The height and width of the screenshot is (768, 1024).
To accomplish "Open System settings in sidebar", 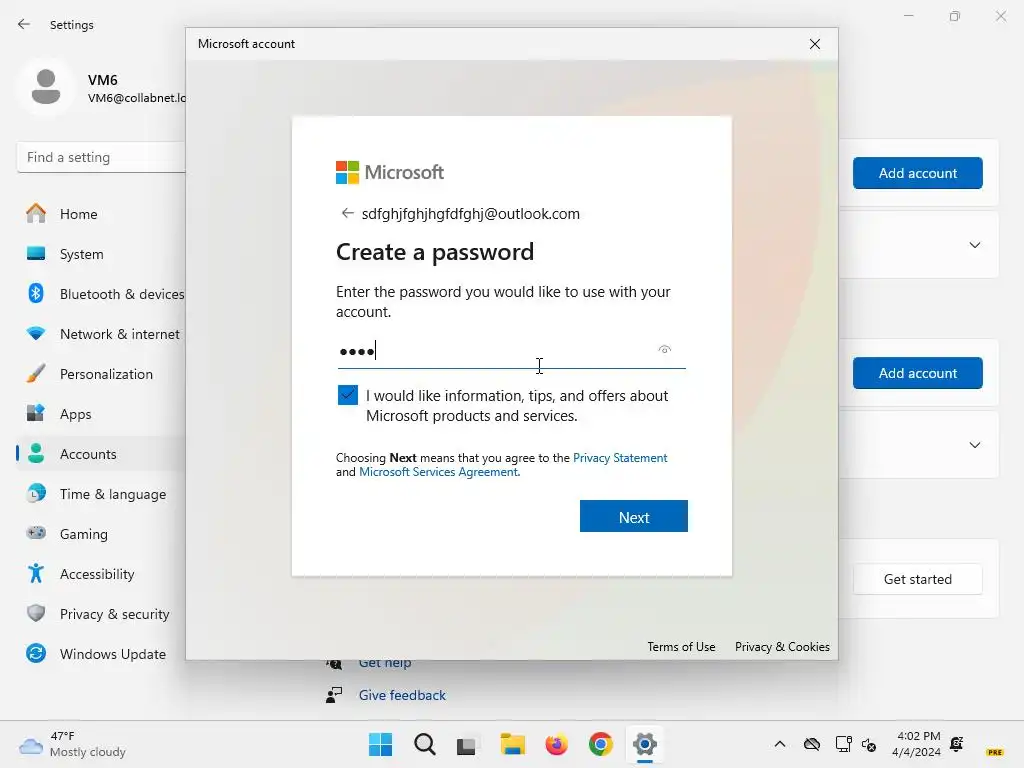I will tap(101, 254).
